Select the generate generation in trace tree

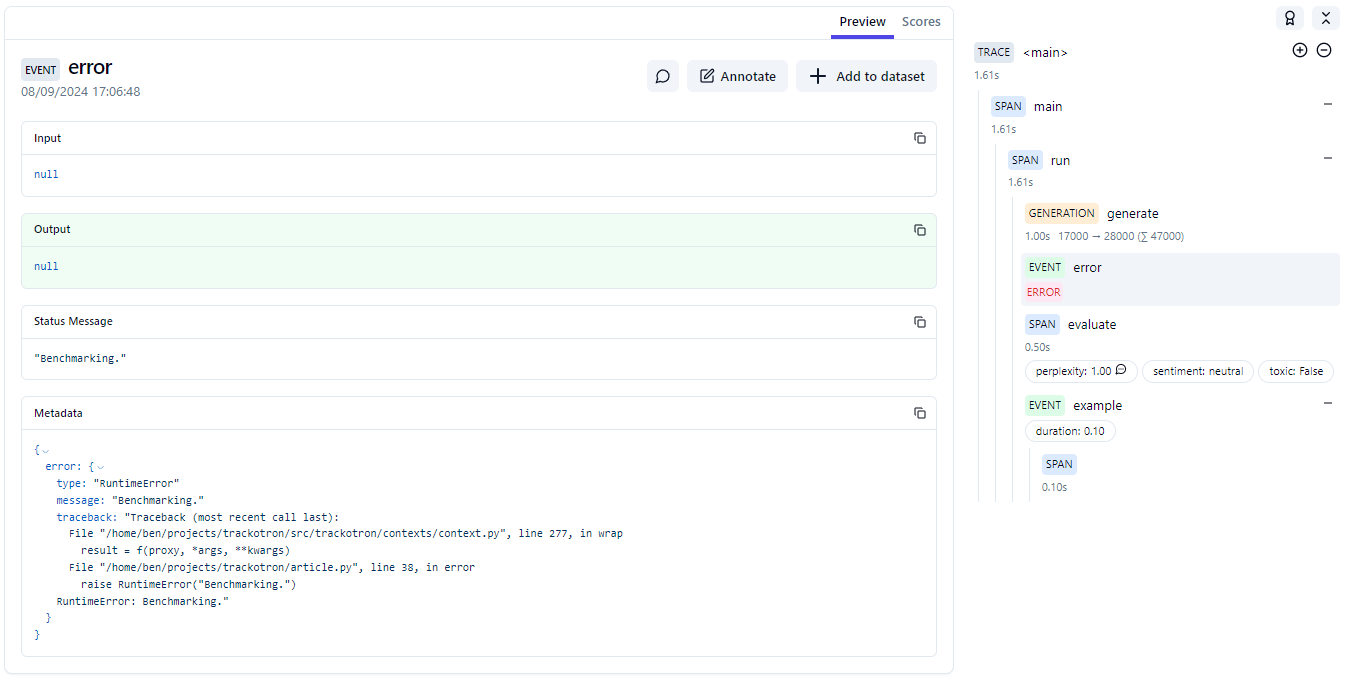coord(1132,213)
